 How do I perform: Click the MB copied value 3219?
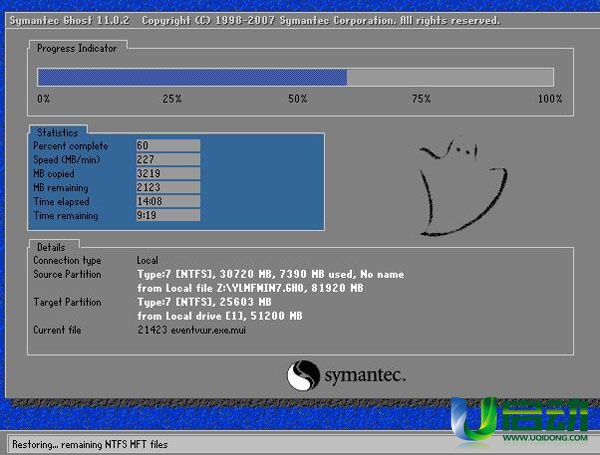[168, 173]
